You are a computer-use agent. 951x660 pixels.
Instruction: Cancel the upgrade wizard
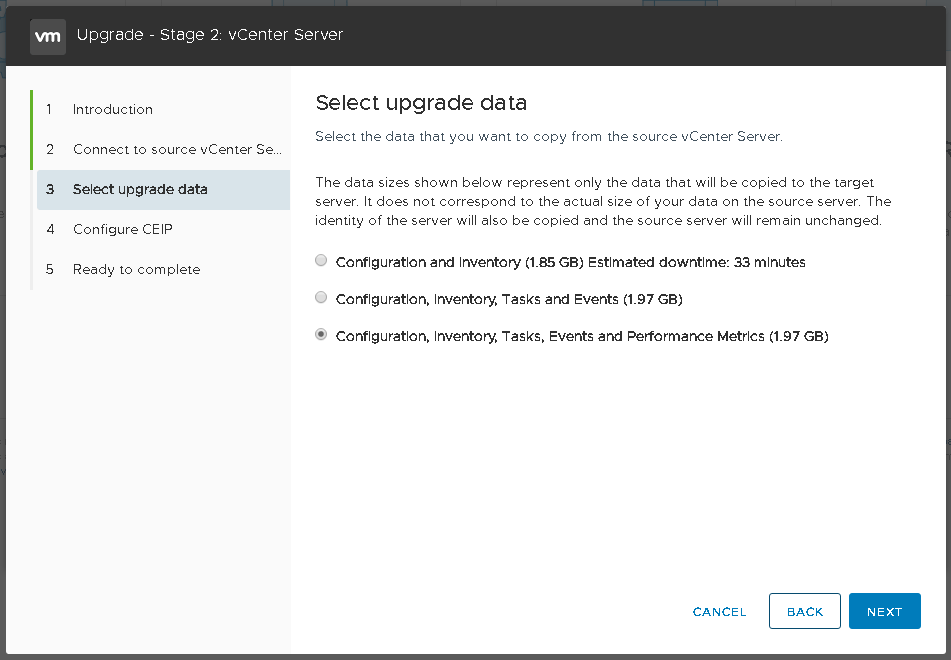719,612
